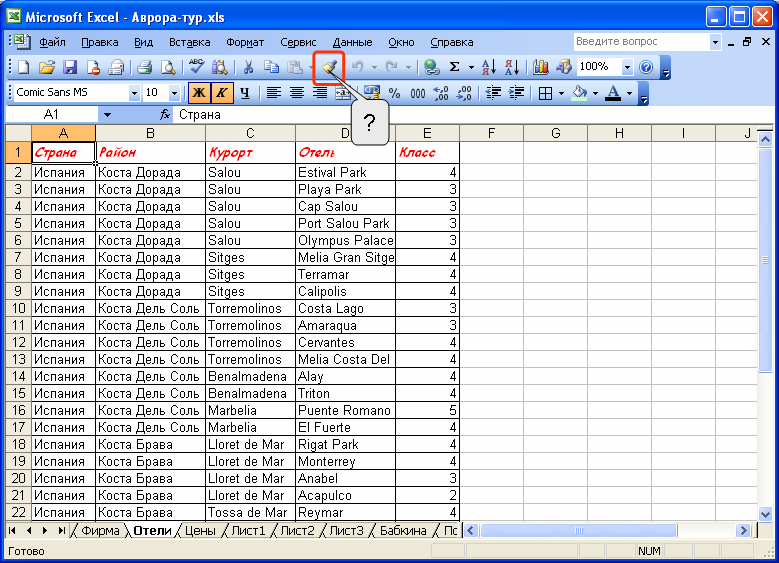This screenshot has height=563, width=779.
Task: Toggle underline formatting (Ч)
Action: 242,93
